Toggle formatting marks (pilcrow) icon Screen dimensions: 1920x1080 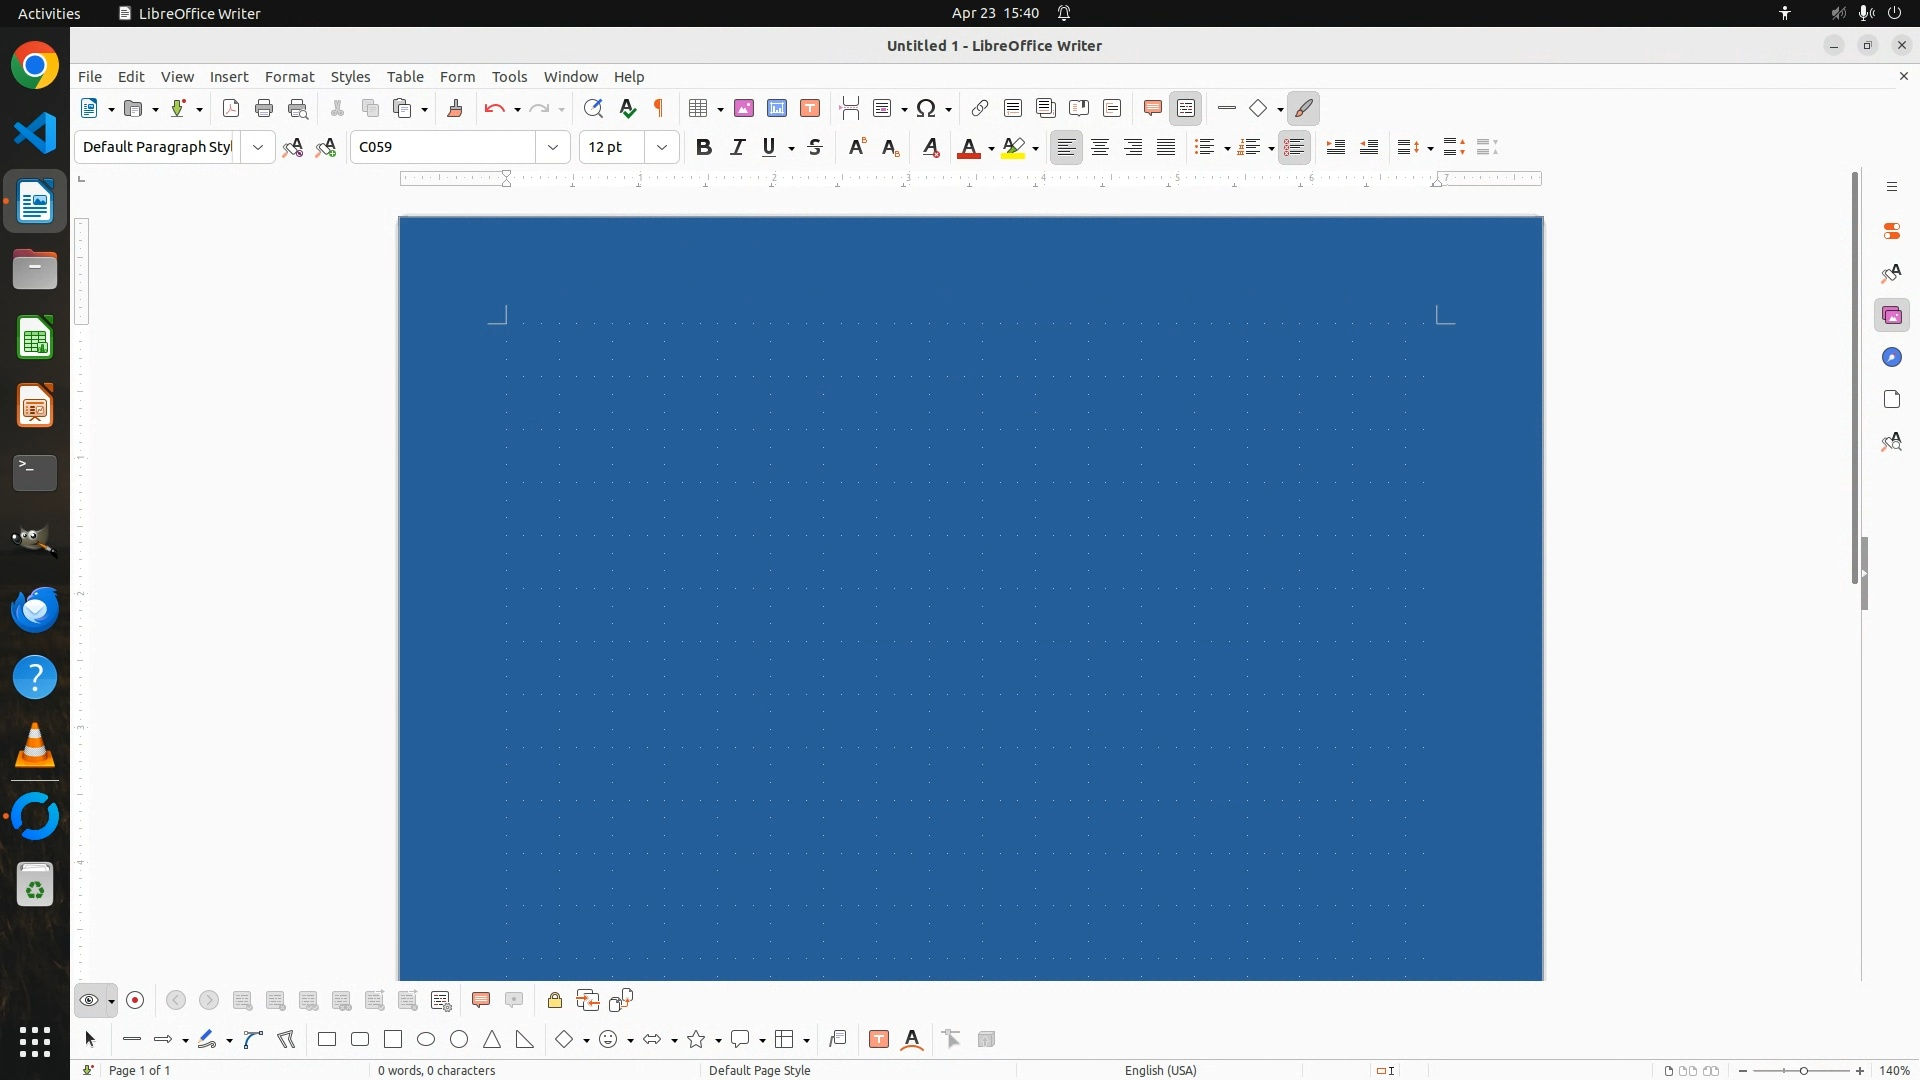(x=659, y=108)
